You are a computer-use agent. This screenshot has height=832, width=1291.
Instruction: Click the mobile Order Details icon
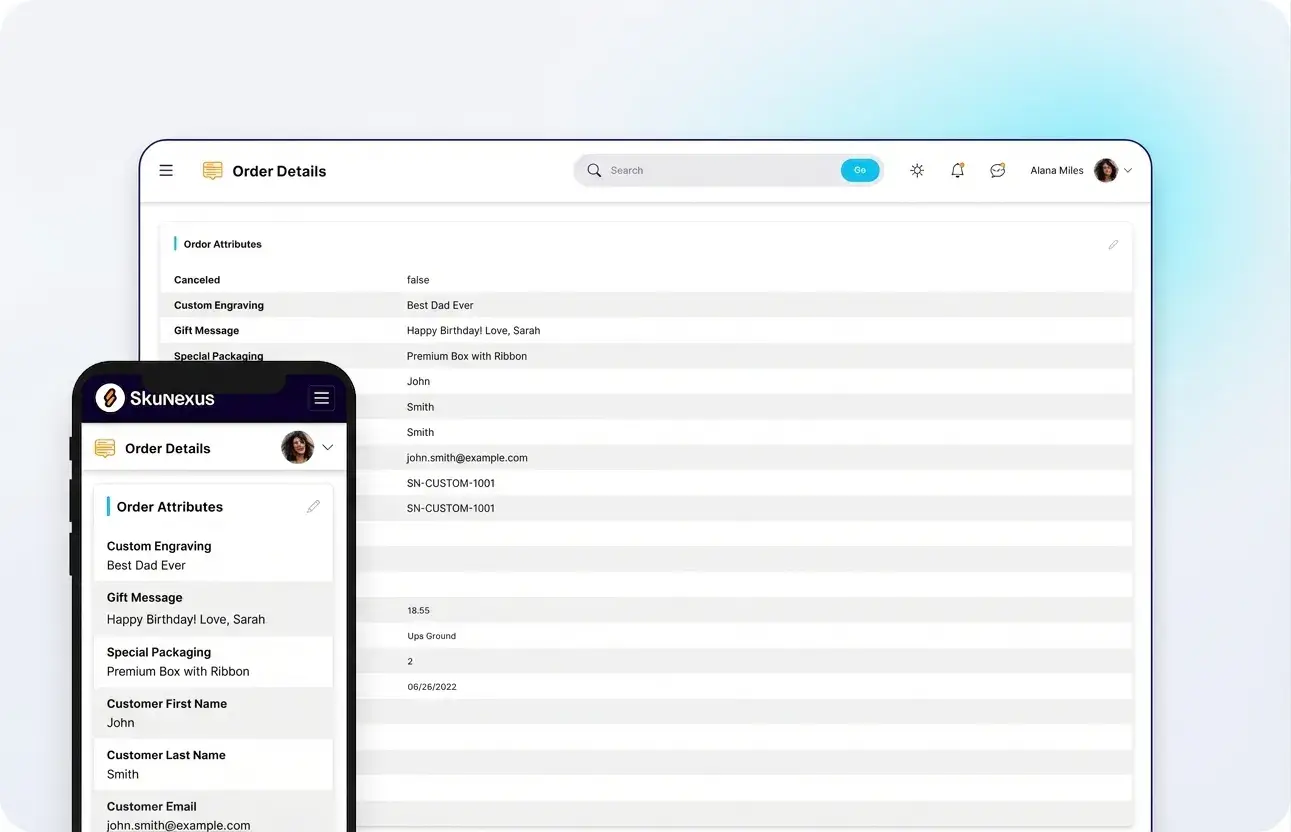[105, 448]
